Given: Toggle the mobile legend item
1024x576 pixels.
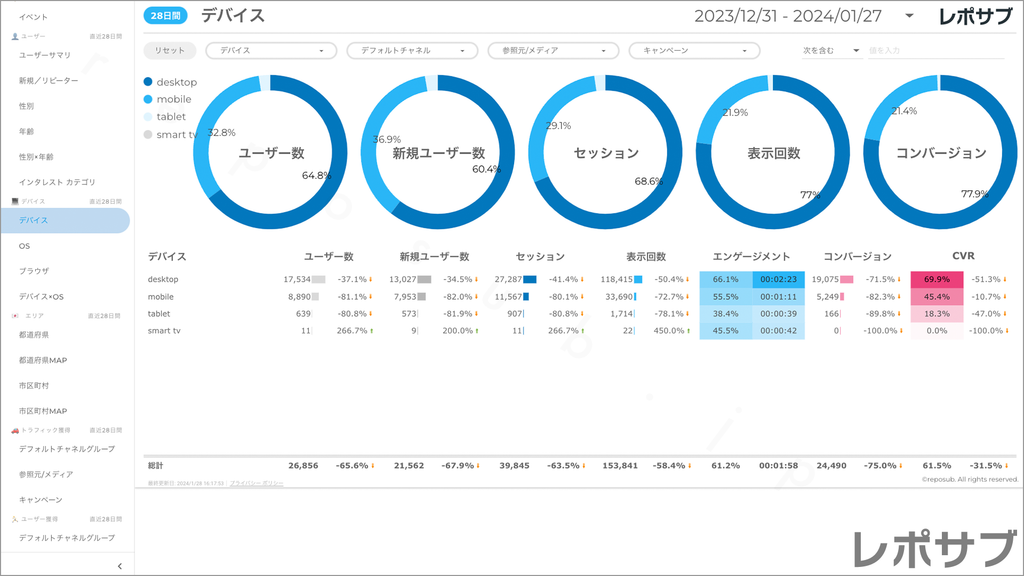Looking at the screenshot, I should click(167, 99).
